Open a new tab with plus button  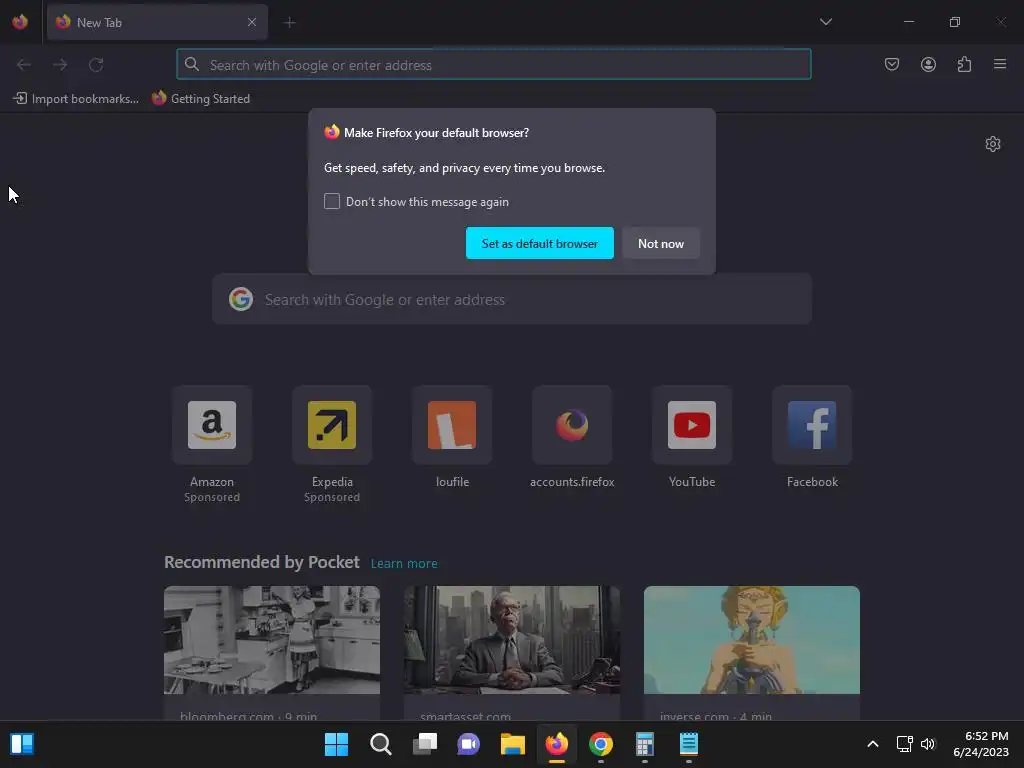pos(289,23)
